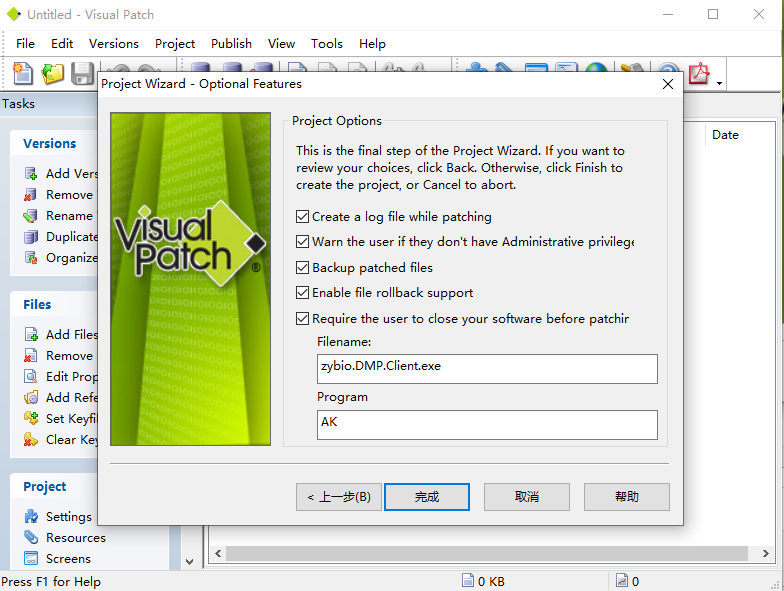Close the Project Wizard dialog
This screenshot has height=591, width=784.
[668, 84]
